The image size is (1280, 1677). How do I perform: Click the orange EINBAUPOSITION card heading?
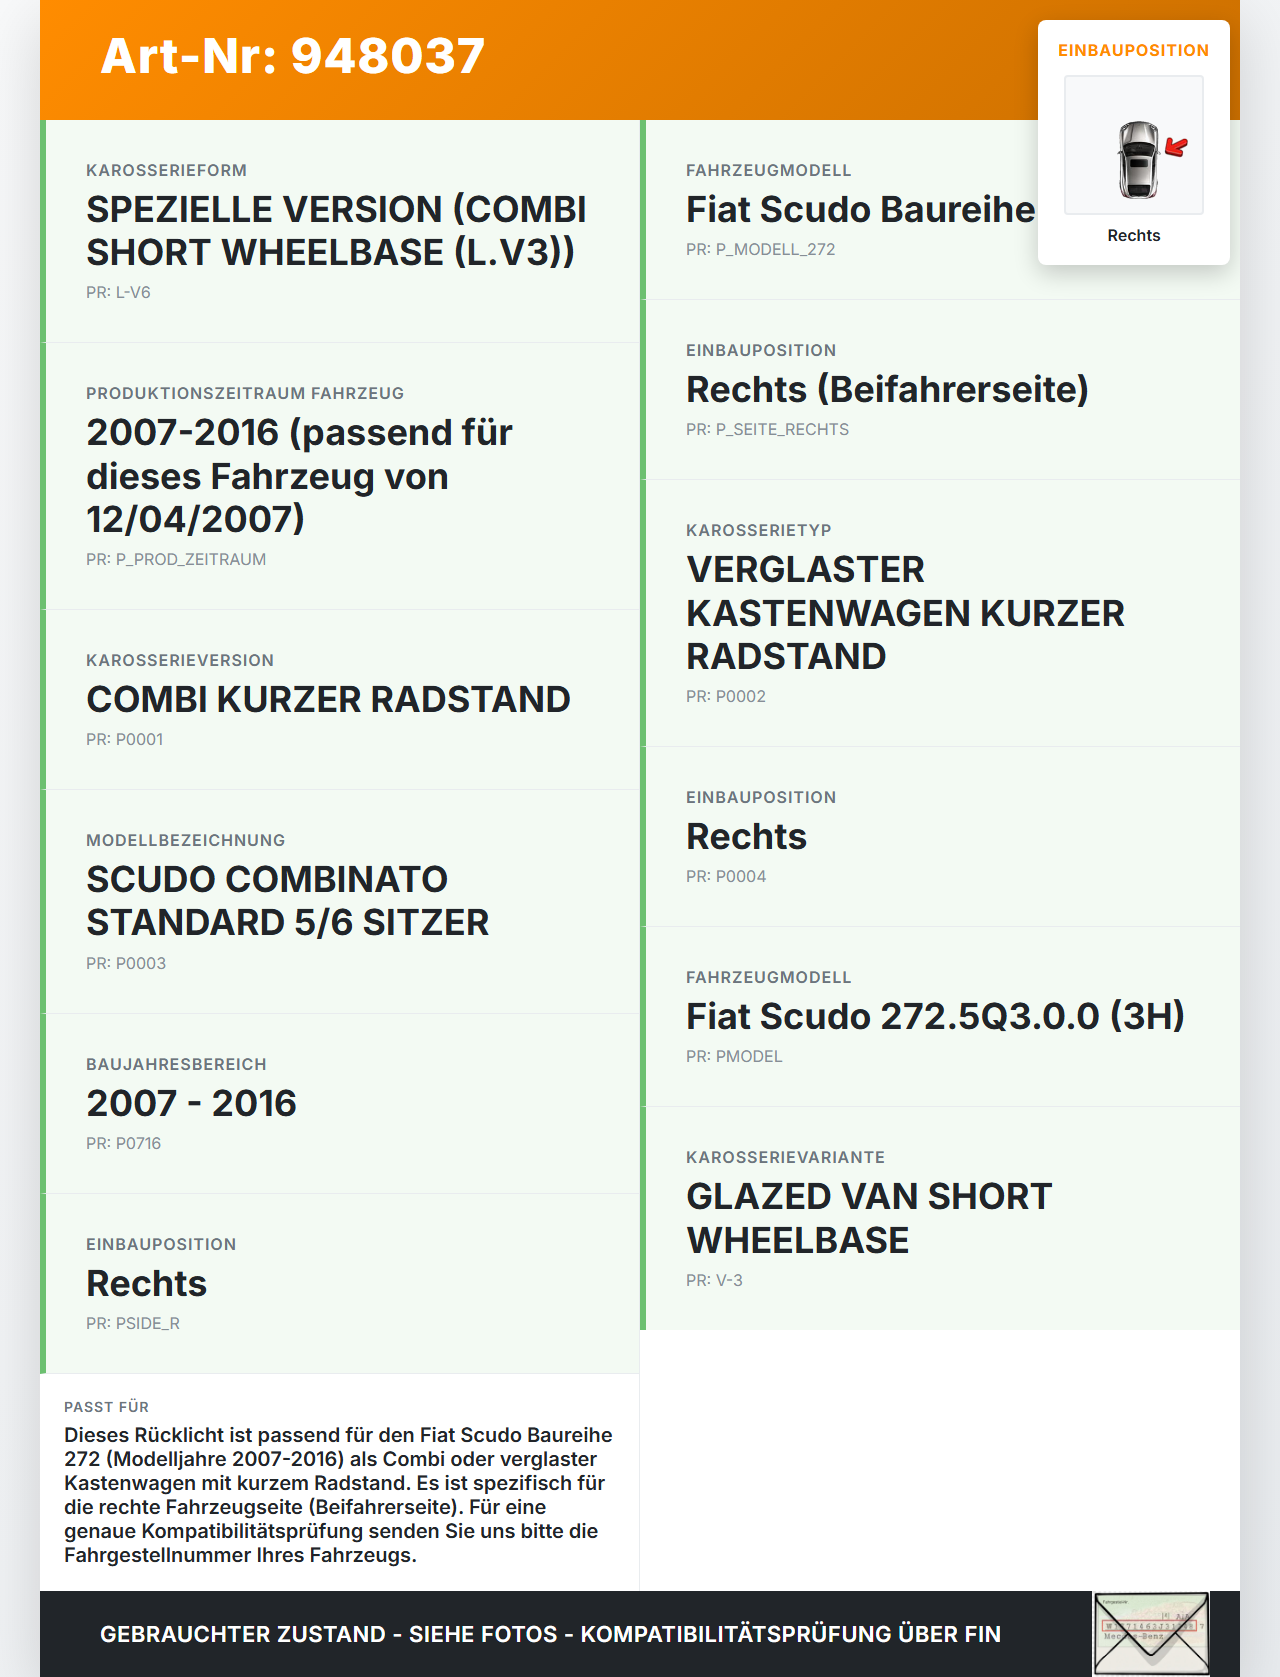coord(1133,50)
